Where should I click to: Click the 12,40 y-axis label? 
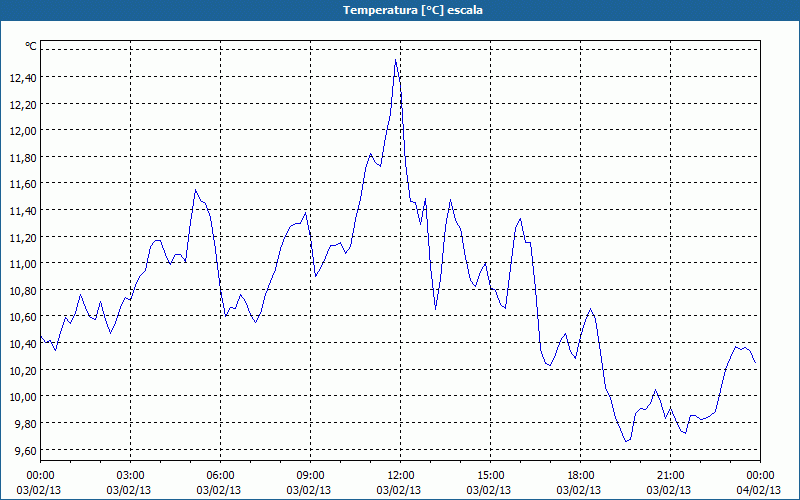23,78
